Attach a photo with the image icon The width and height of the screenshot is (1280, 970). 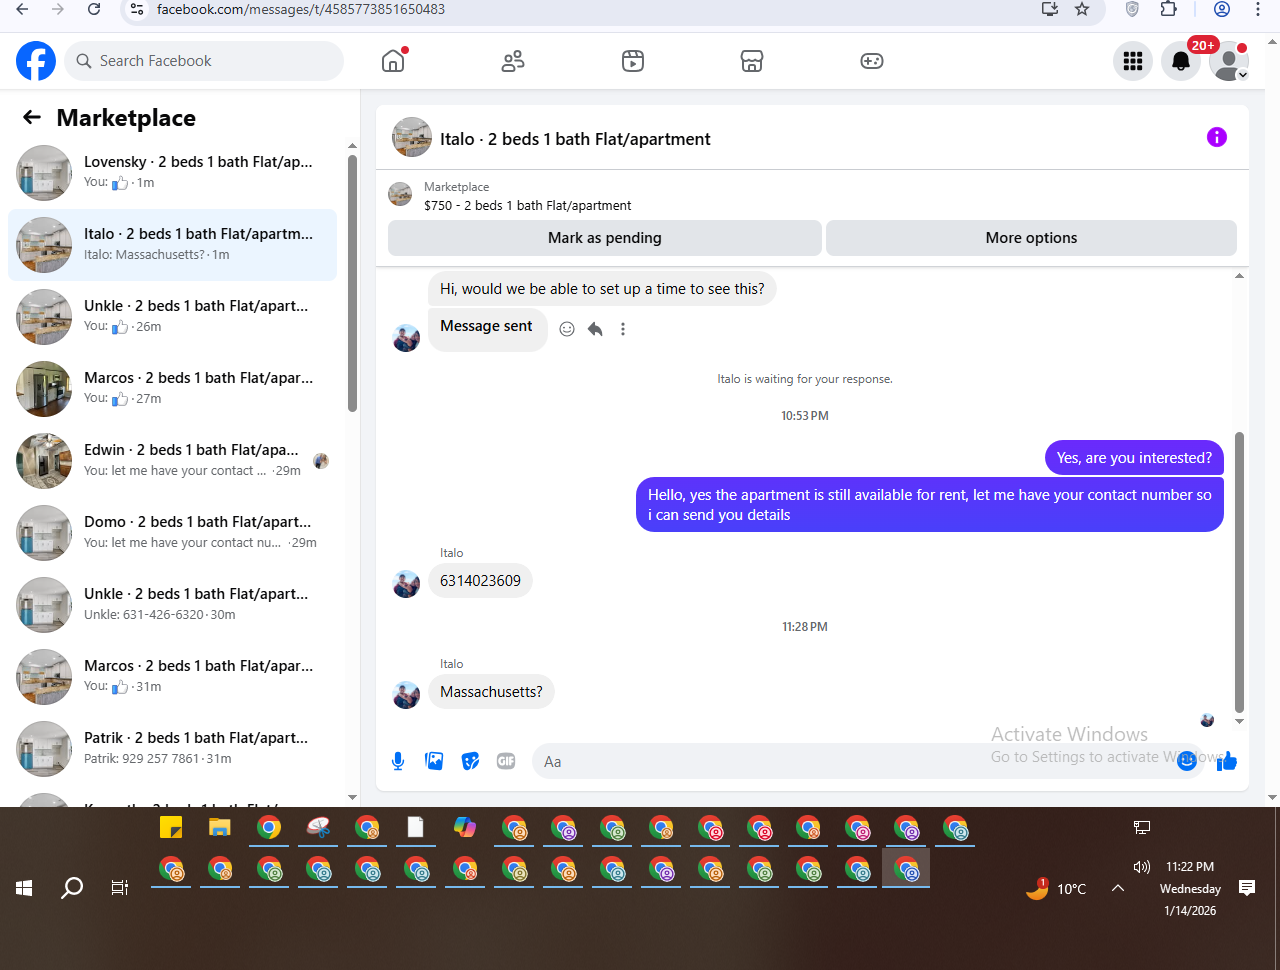pyautogui.click(x=434, y=761)
